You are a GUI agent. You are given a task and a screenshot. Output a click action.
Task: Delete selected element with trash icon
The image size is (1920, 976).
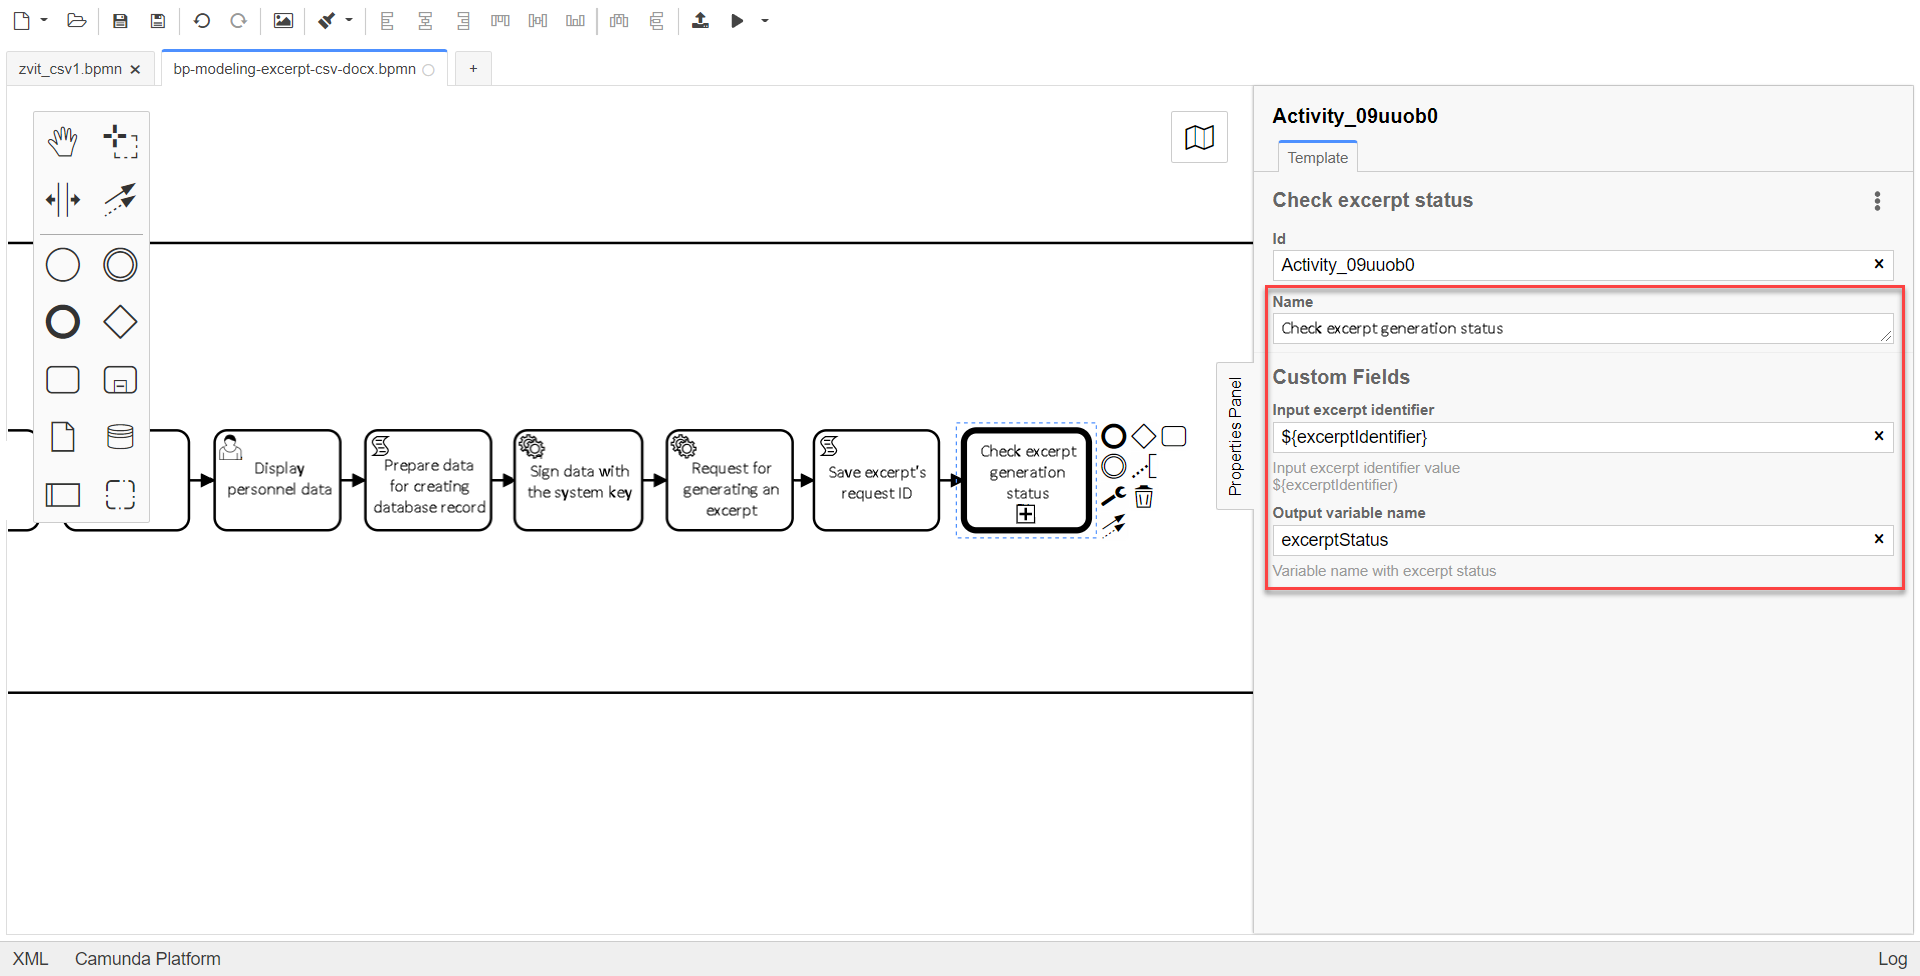[1144, 497]
